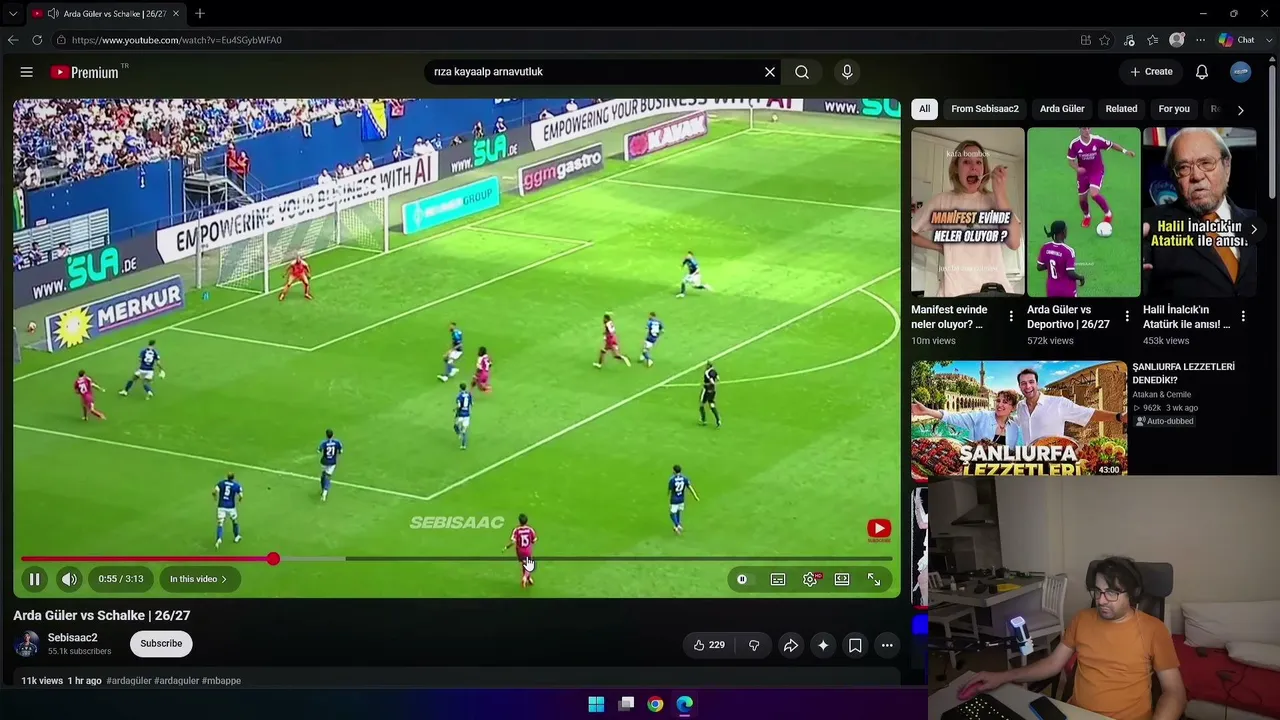Image resolution: width=1280 pixels, height=720 pixels.
Task: Open the browser tab list dropdown
Action: (x=13, y=14)
